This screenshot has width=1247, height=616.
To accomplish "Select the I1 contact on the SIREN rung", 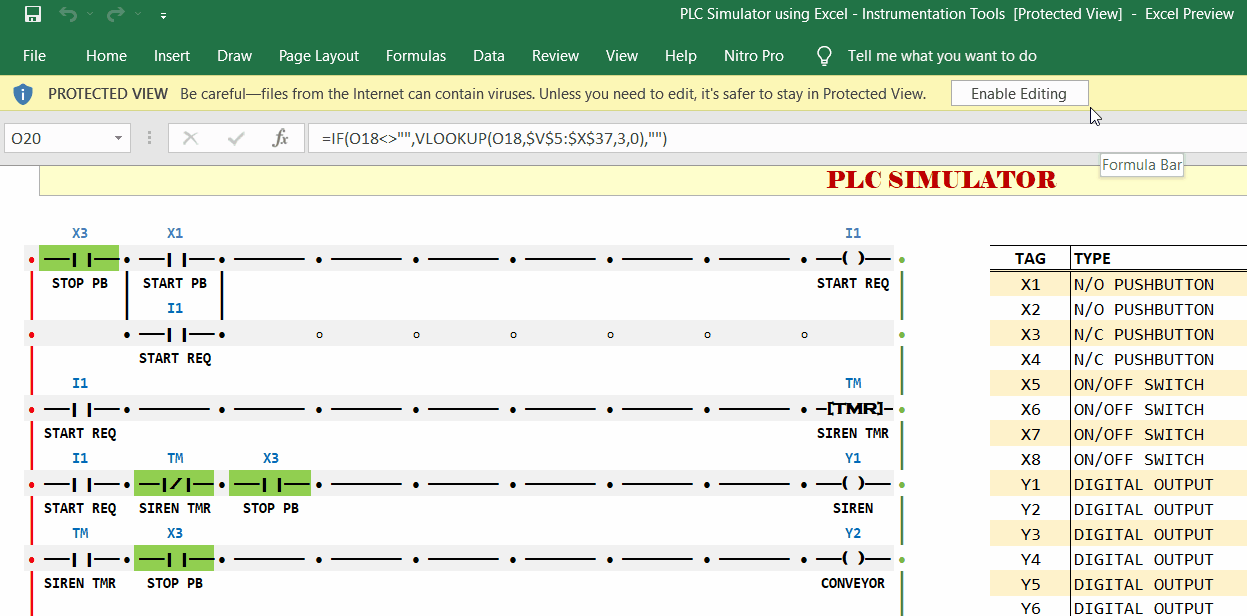I will point(79,484).
